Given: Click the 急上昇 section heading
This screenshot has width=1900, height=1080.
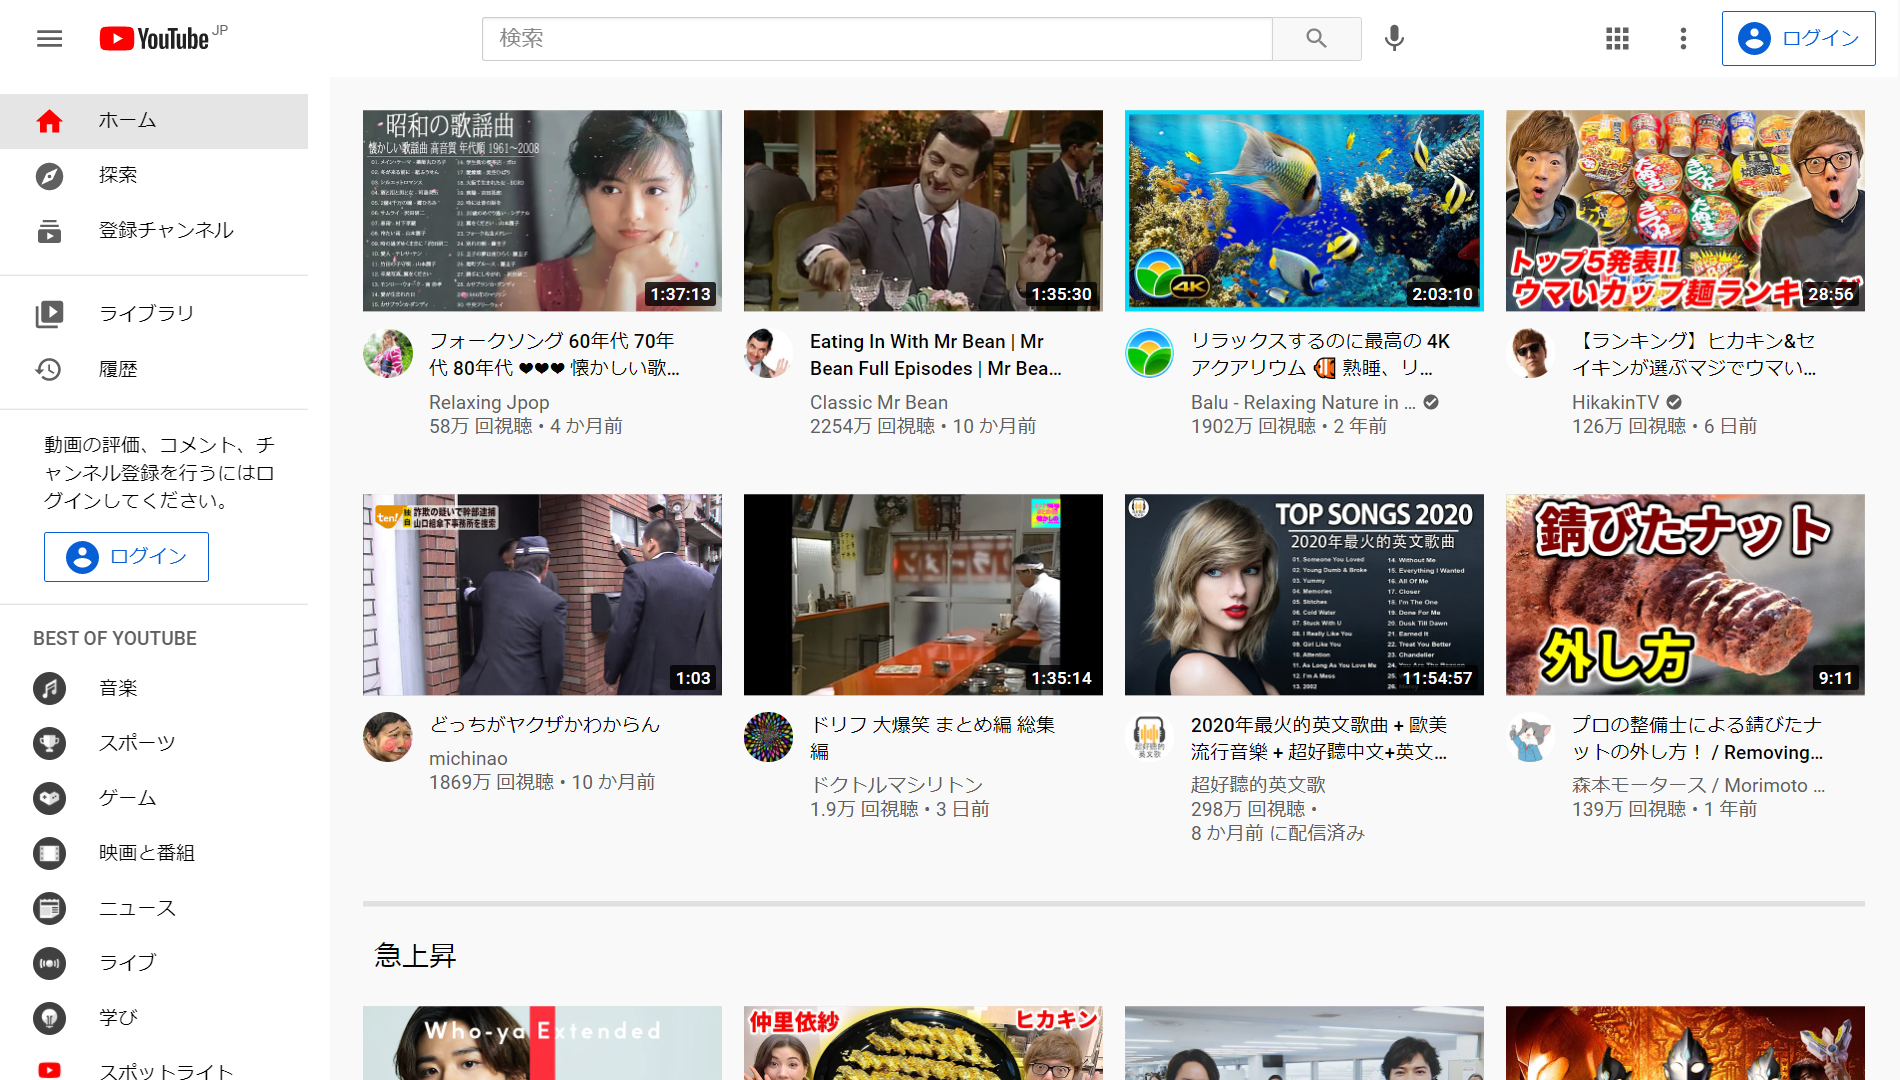Looking at the screenshot, I should [x=415, y=956].
